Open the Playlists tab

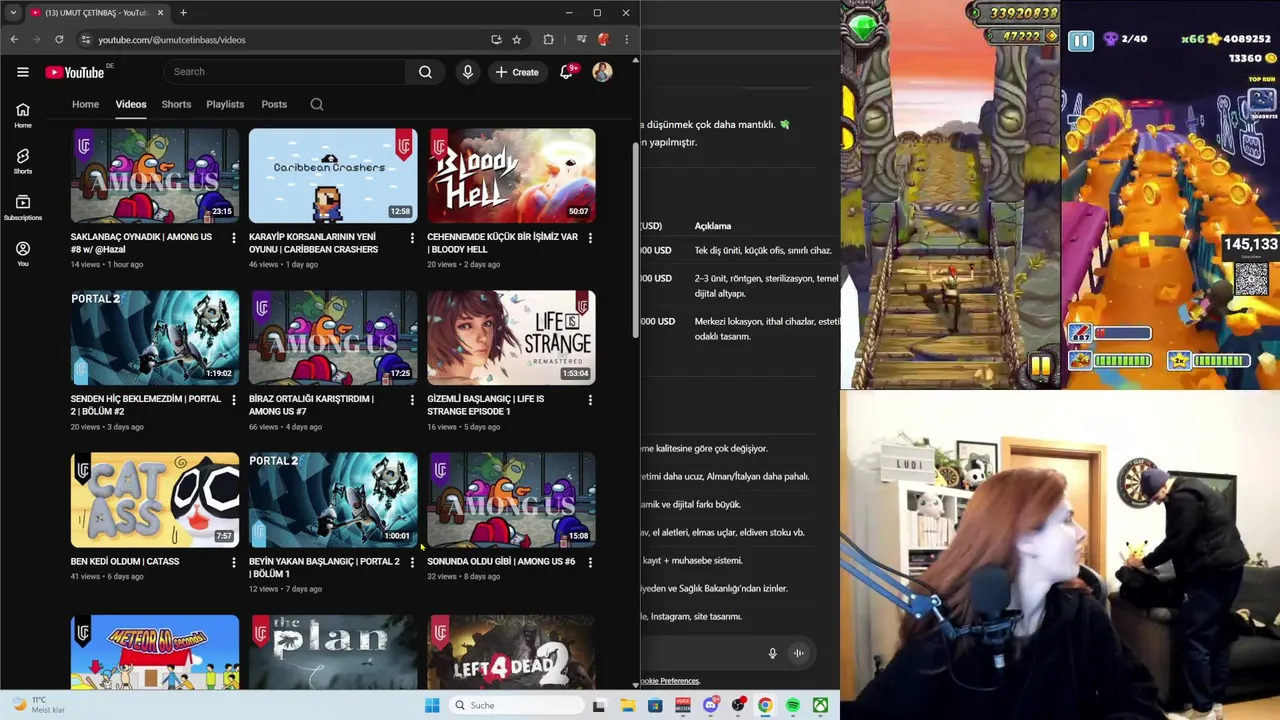coord(225,104)
